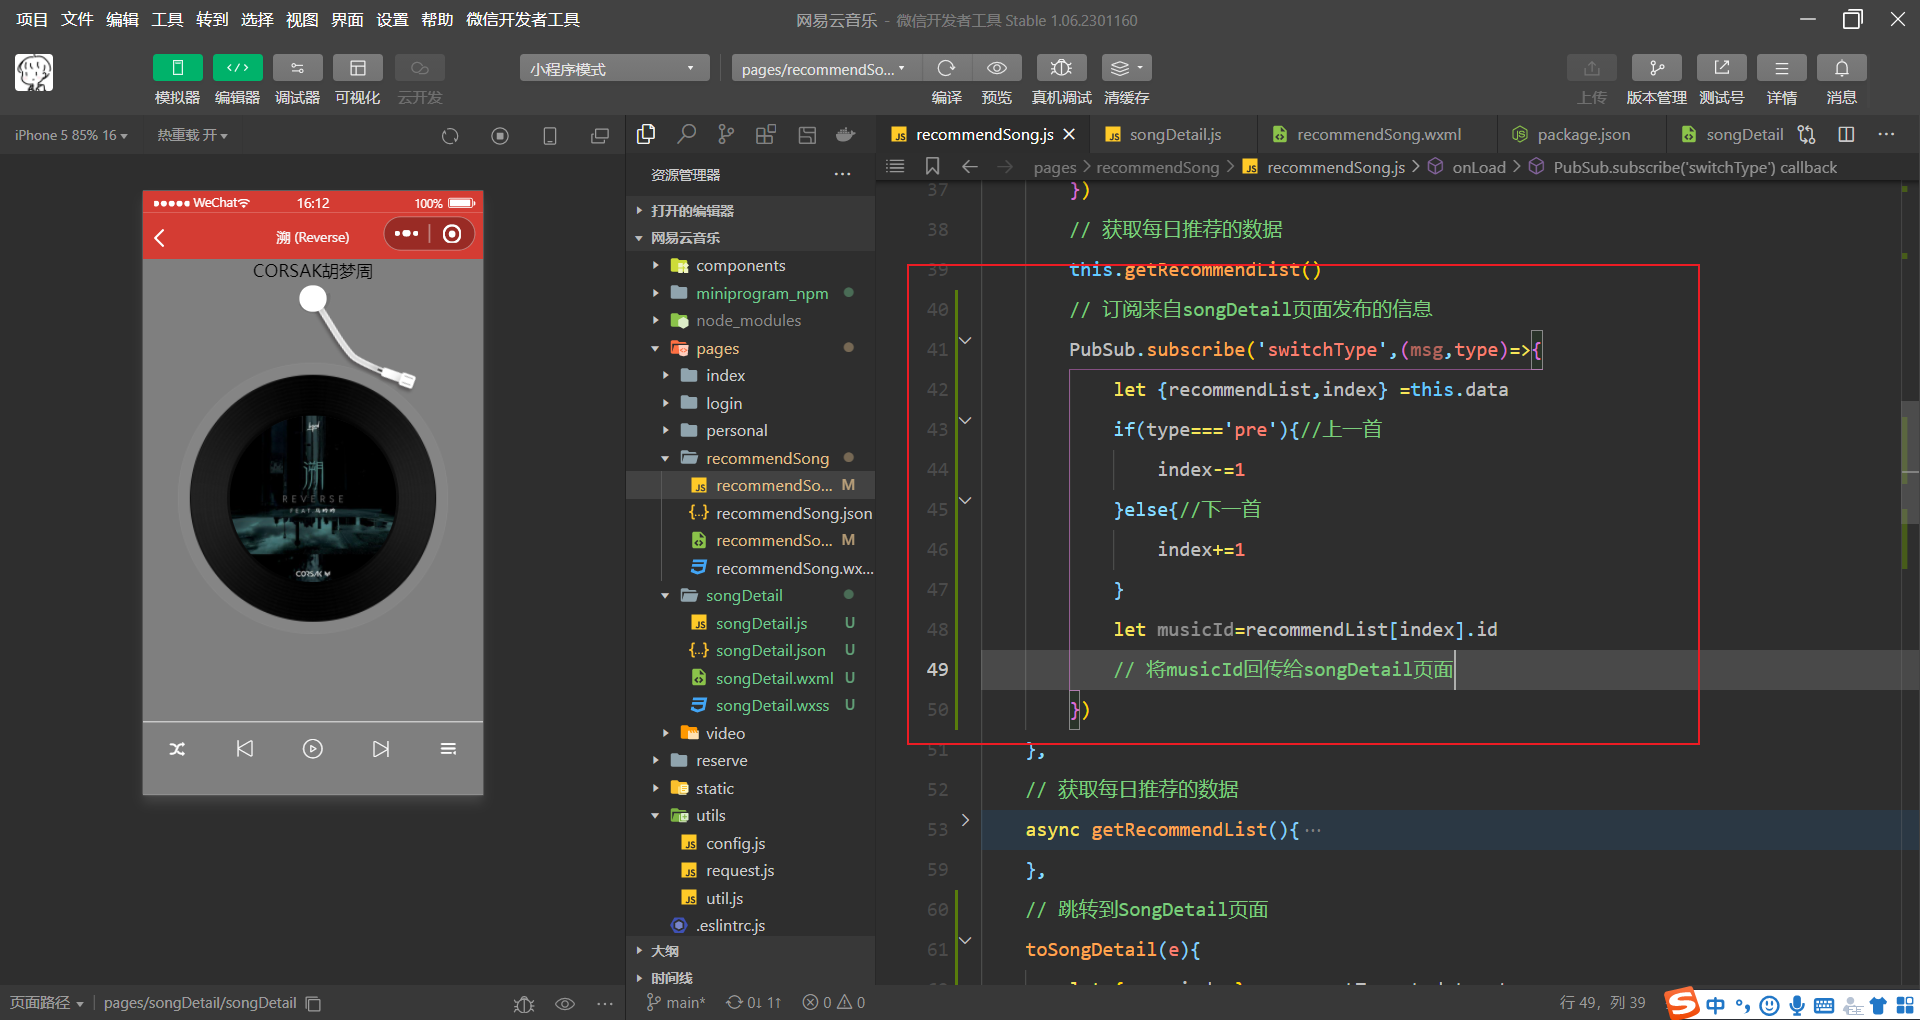This screenshot has width=1920, height=1020.
Task: Open the 工具 menu
Action: point(167,20)
